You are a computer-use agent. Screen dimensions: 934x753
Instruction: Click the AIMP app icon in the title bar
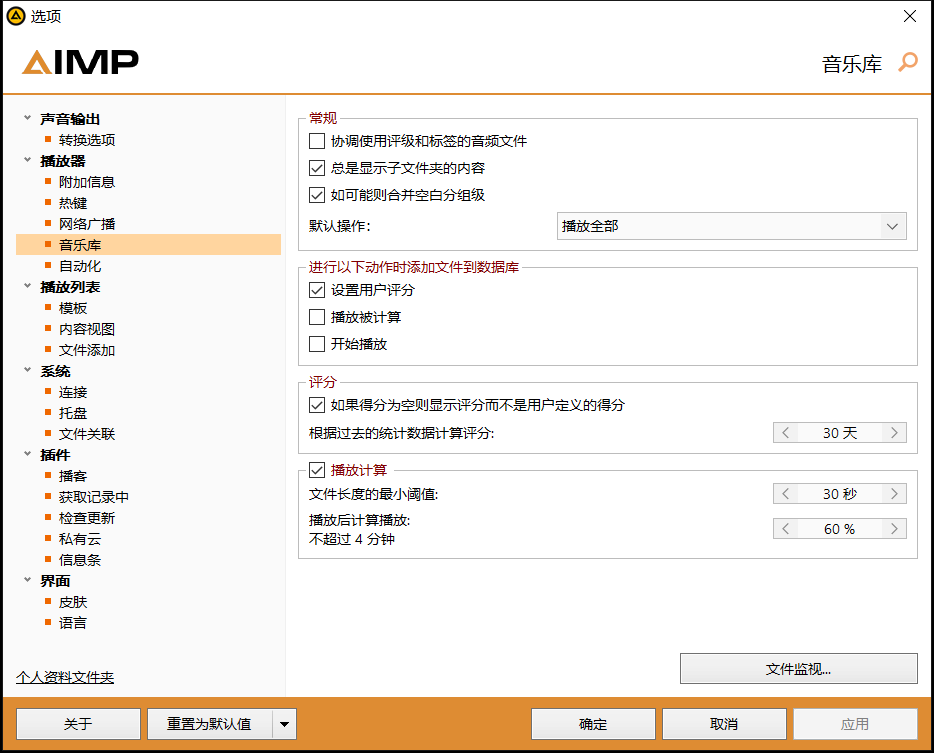[x=15, y=16]
